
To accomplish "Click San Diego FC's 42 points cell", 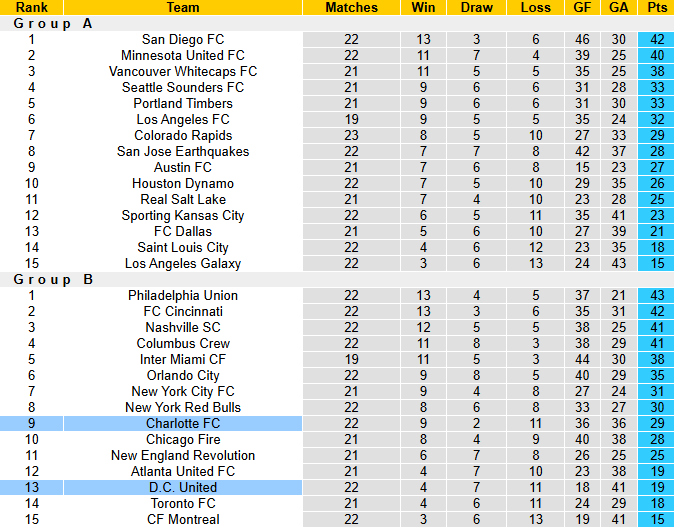I will coord(657,40).
